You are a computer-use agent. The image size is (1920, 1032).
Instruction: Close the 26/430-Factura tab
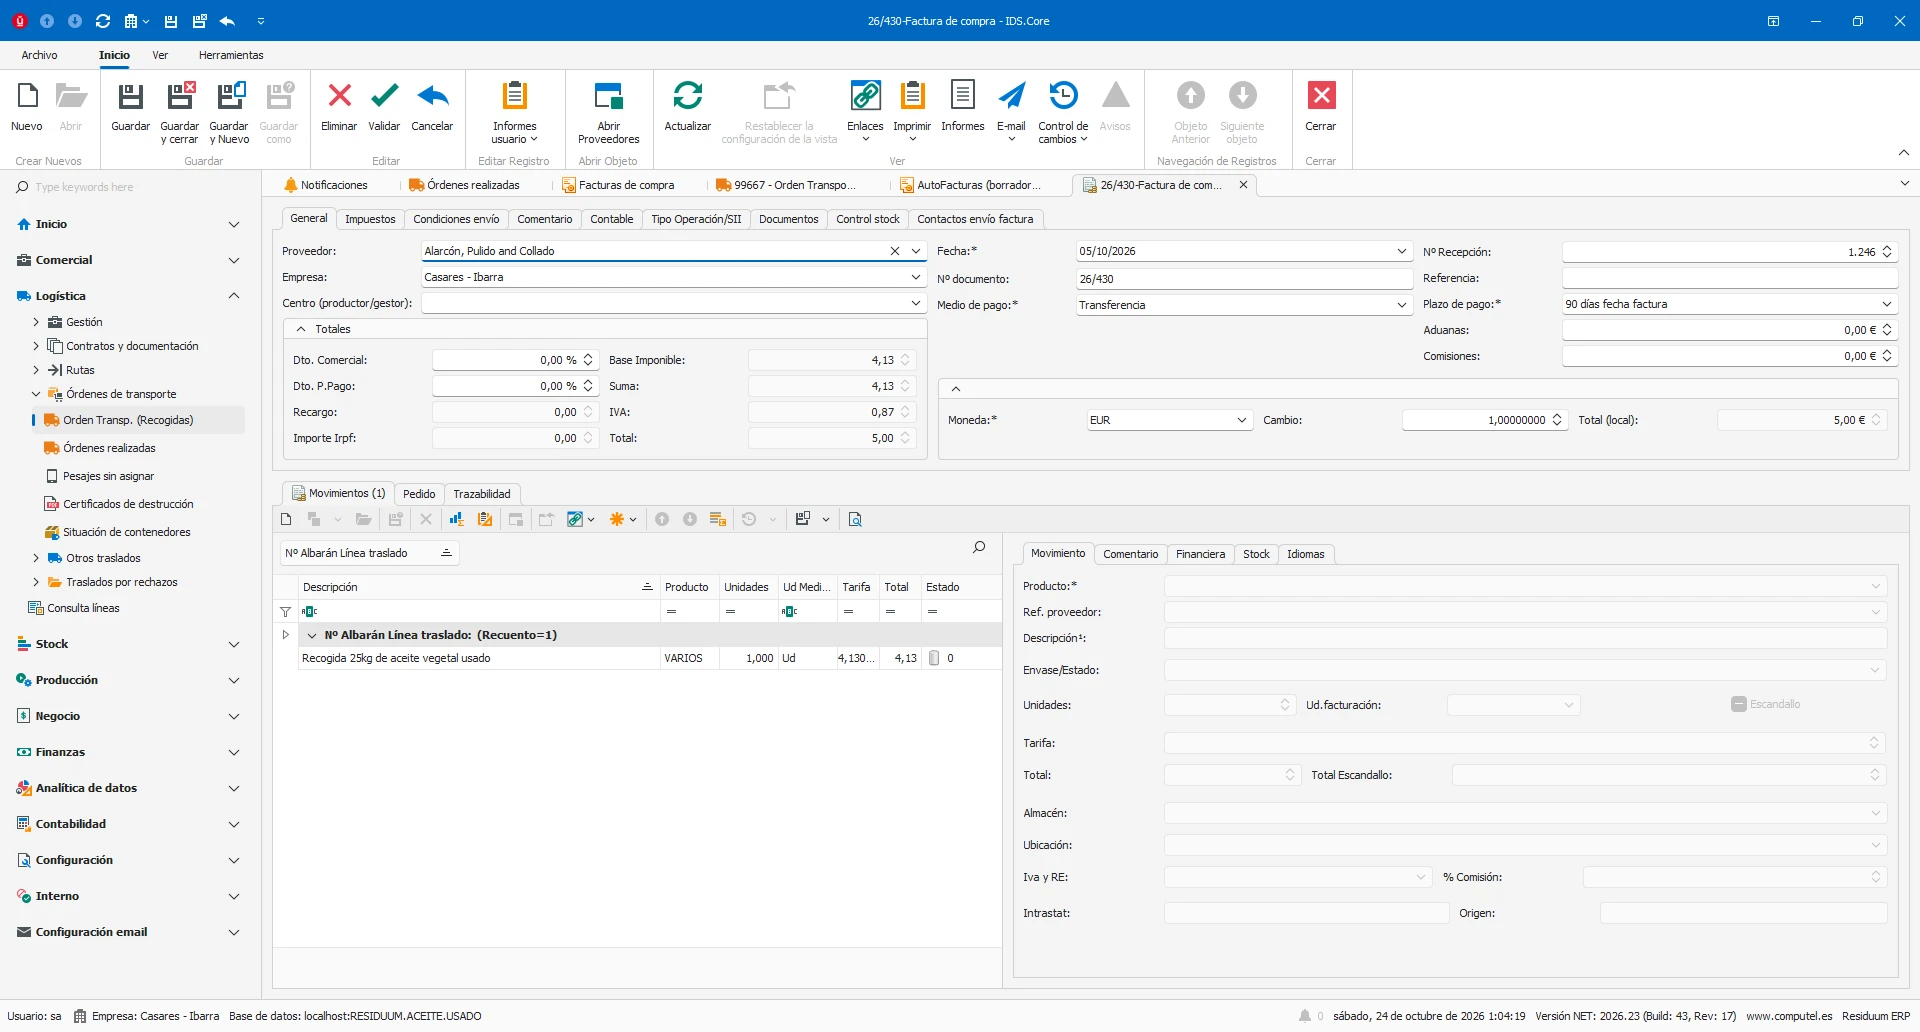click(1243, 185)
